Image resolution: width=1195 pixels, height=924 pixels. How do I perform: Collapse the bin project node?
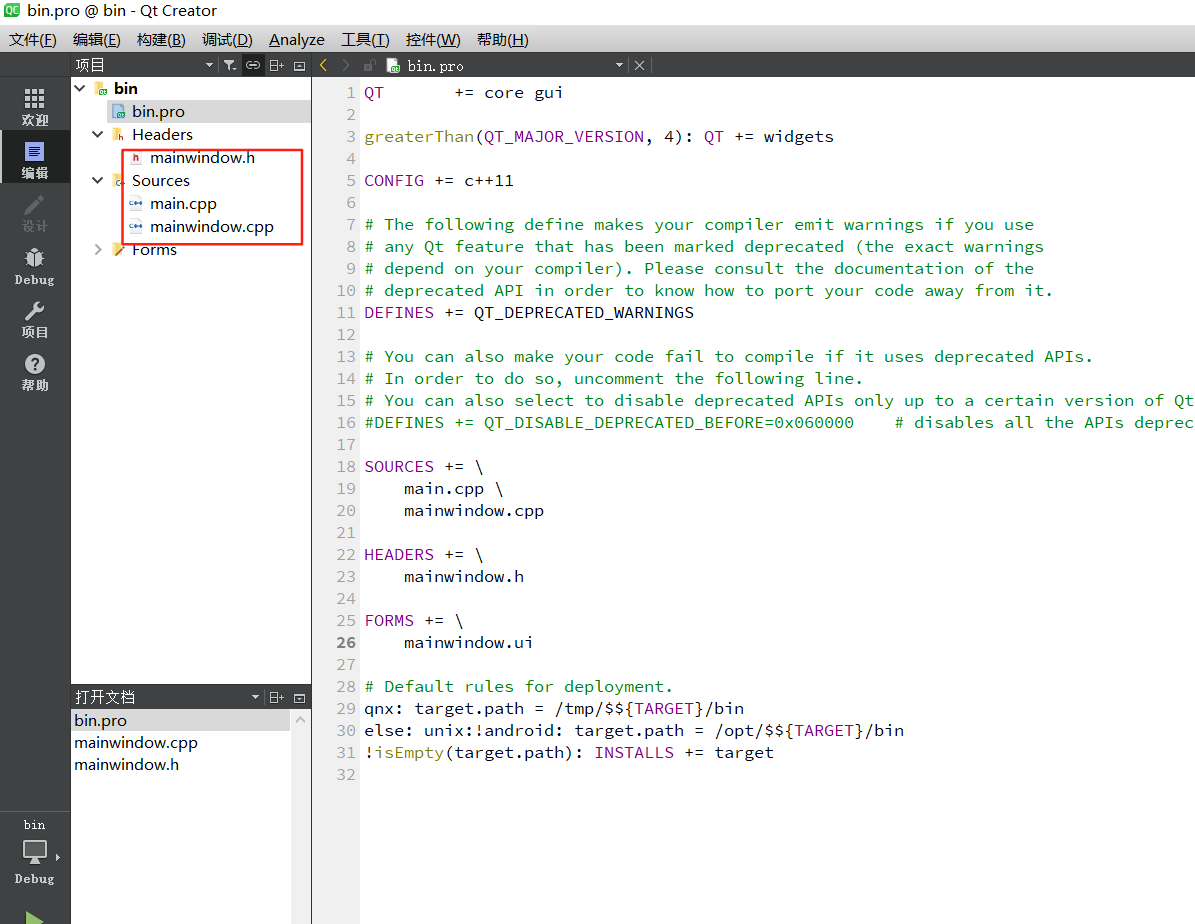(x=80, y=88)
